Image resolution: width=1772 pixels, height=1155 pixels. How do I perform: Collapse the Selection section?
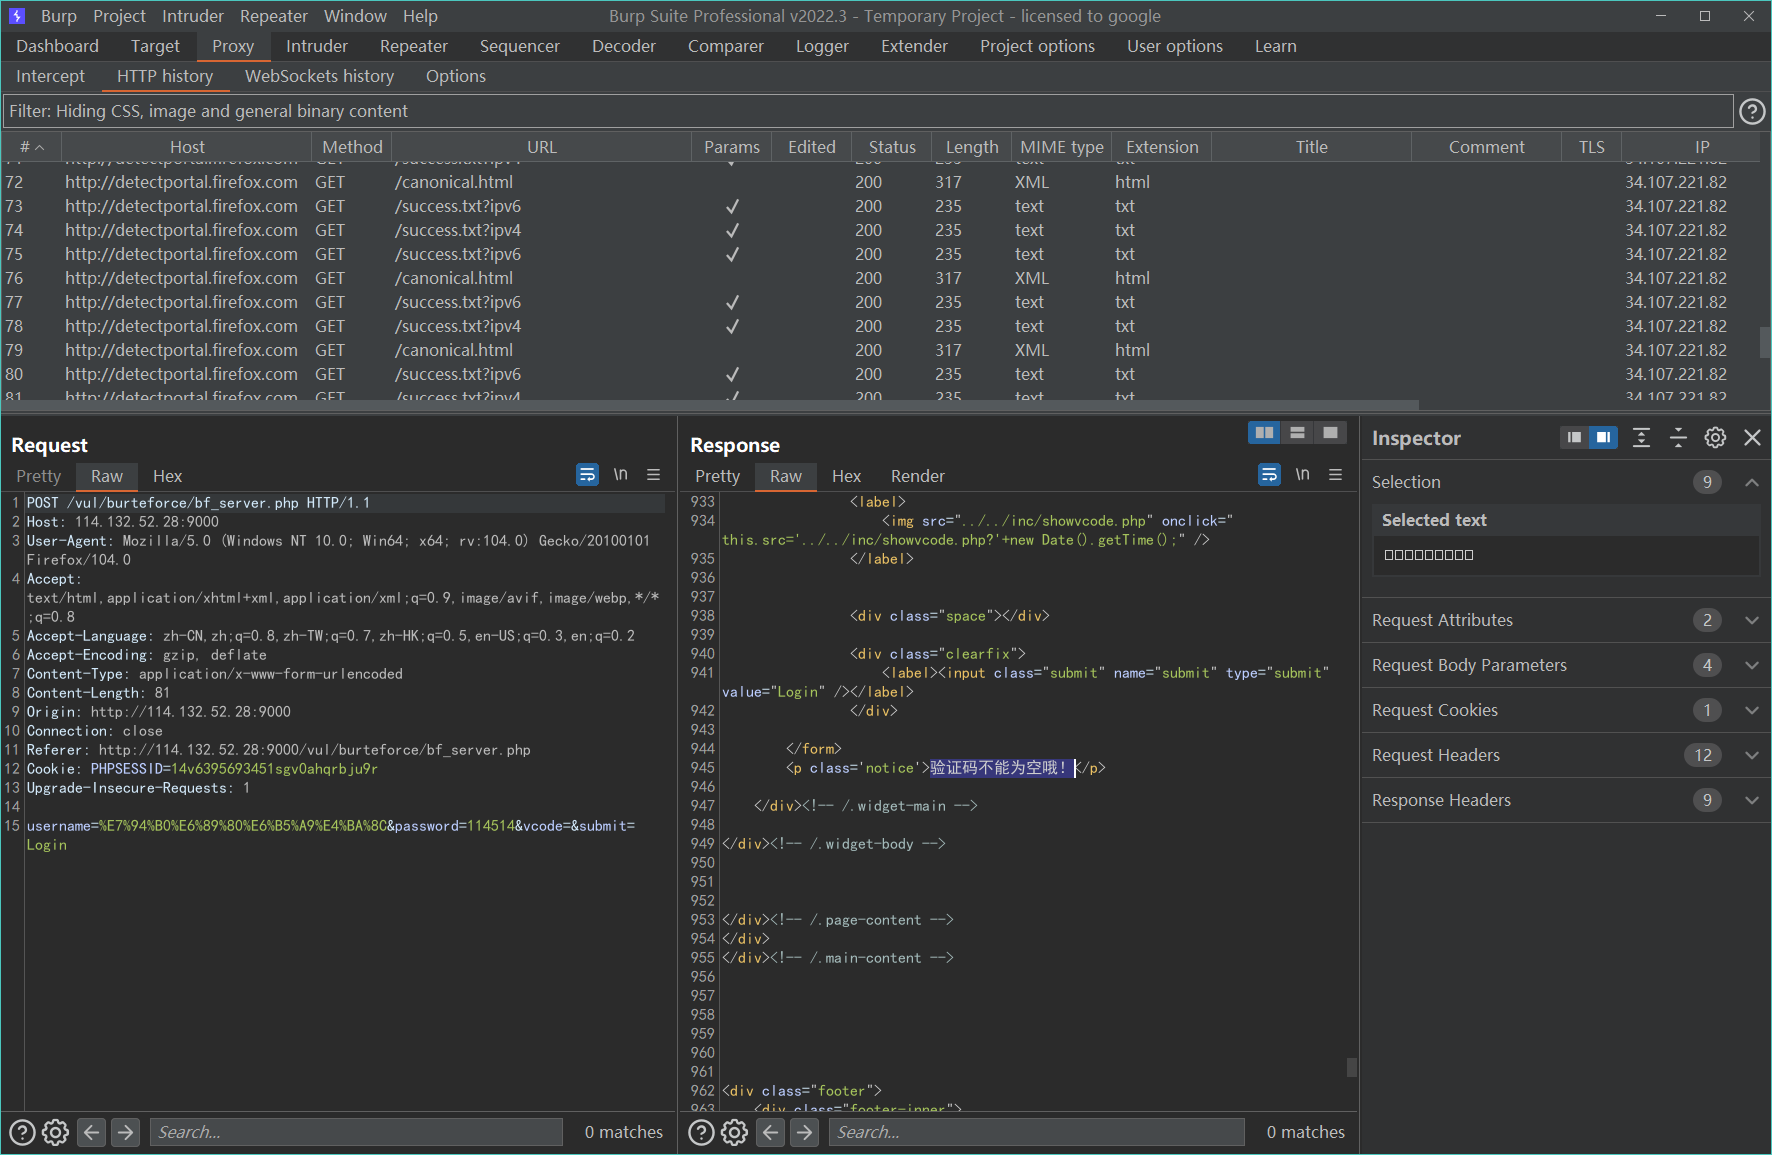[x=1752, y=482]
